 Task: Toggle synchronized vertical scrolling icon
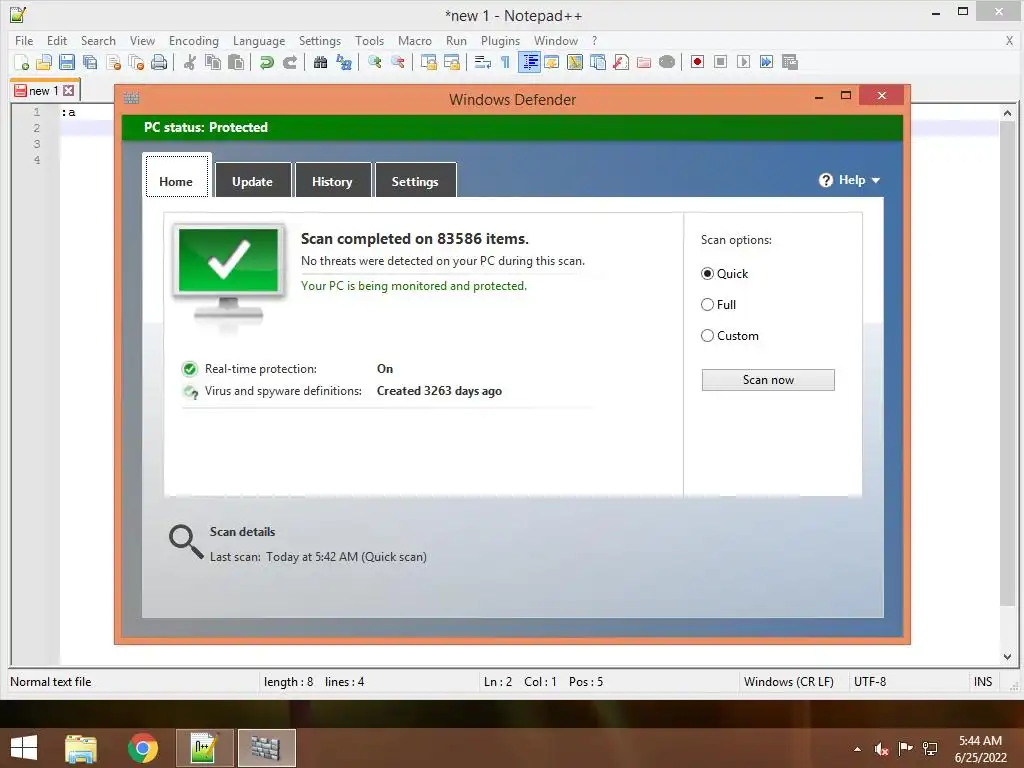pos(428,62)
